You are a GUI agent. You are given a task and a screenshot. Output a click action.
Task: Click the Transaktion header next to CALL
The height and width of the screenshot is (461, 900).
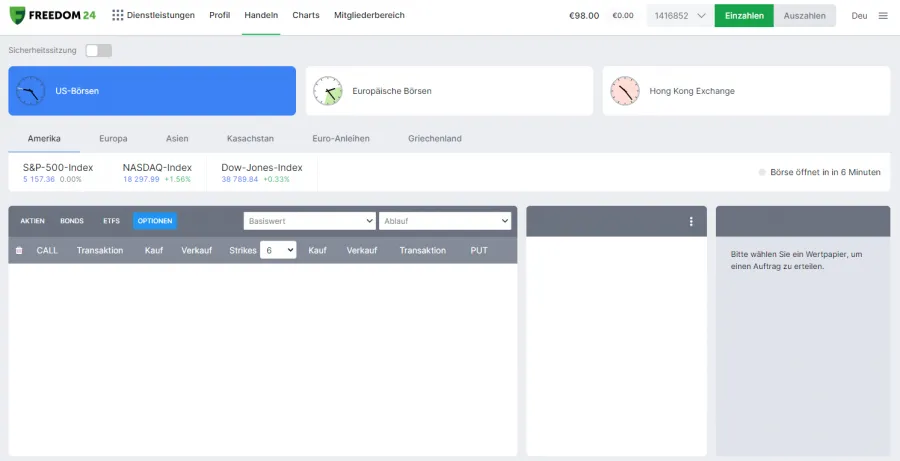pyautogui.click(x=100, y=250)
